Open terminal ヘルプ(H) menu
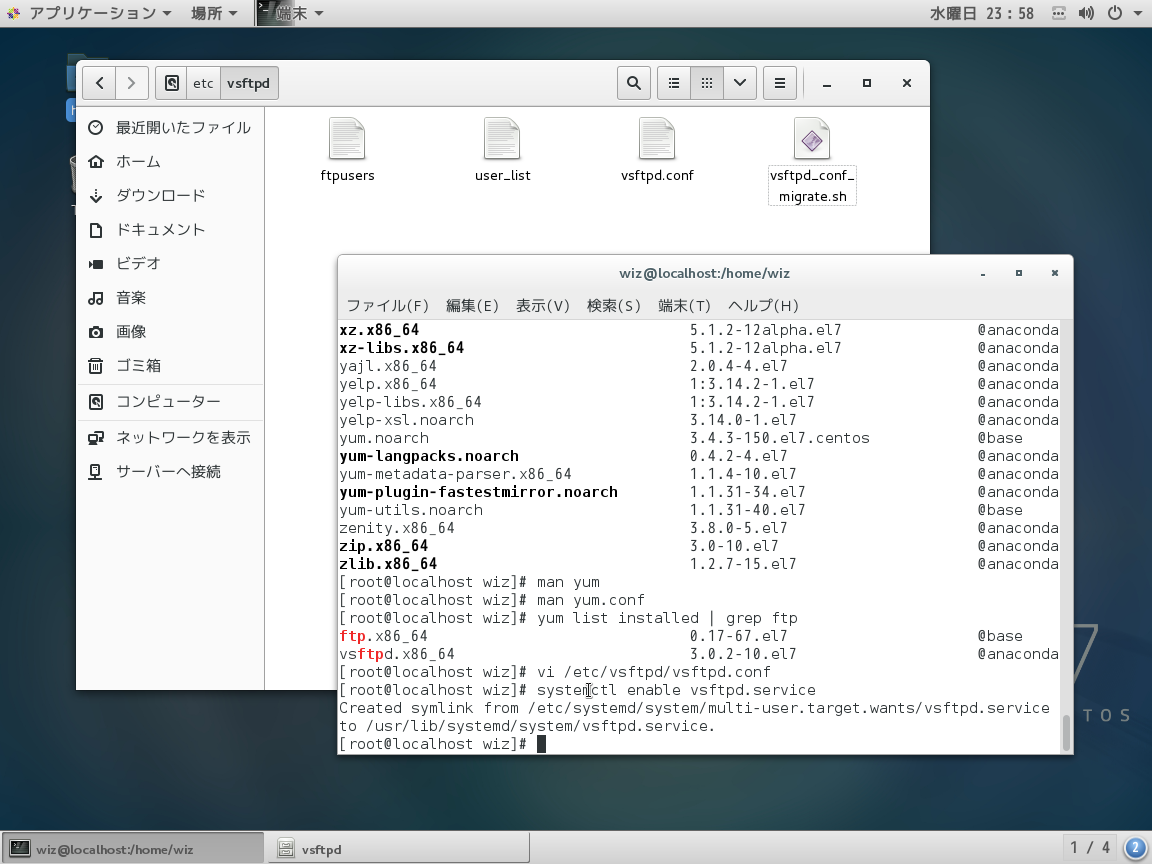The height and width of the screenshot is (864, 1152). [x=763, y=306]
